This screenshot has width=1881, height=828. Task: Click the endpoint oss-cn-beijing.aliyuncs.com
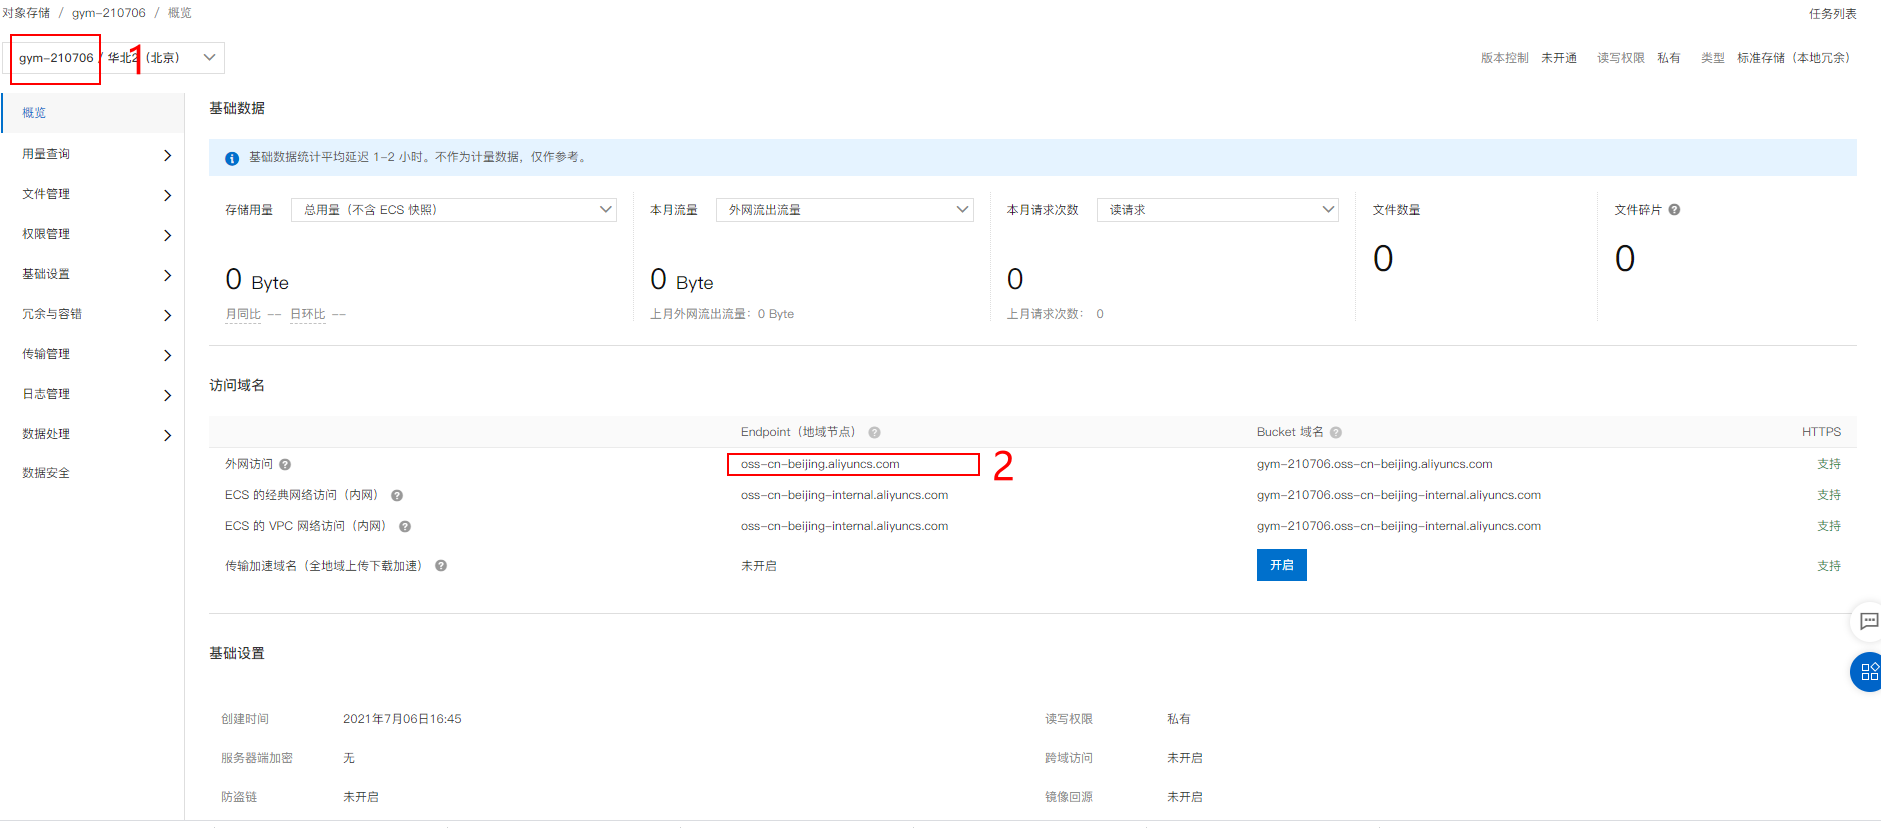820,464
